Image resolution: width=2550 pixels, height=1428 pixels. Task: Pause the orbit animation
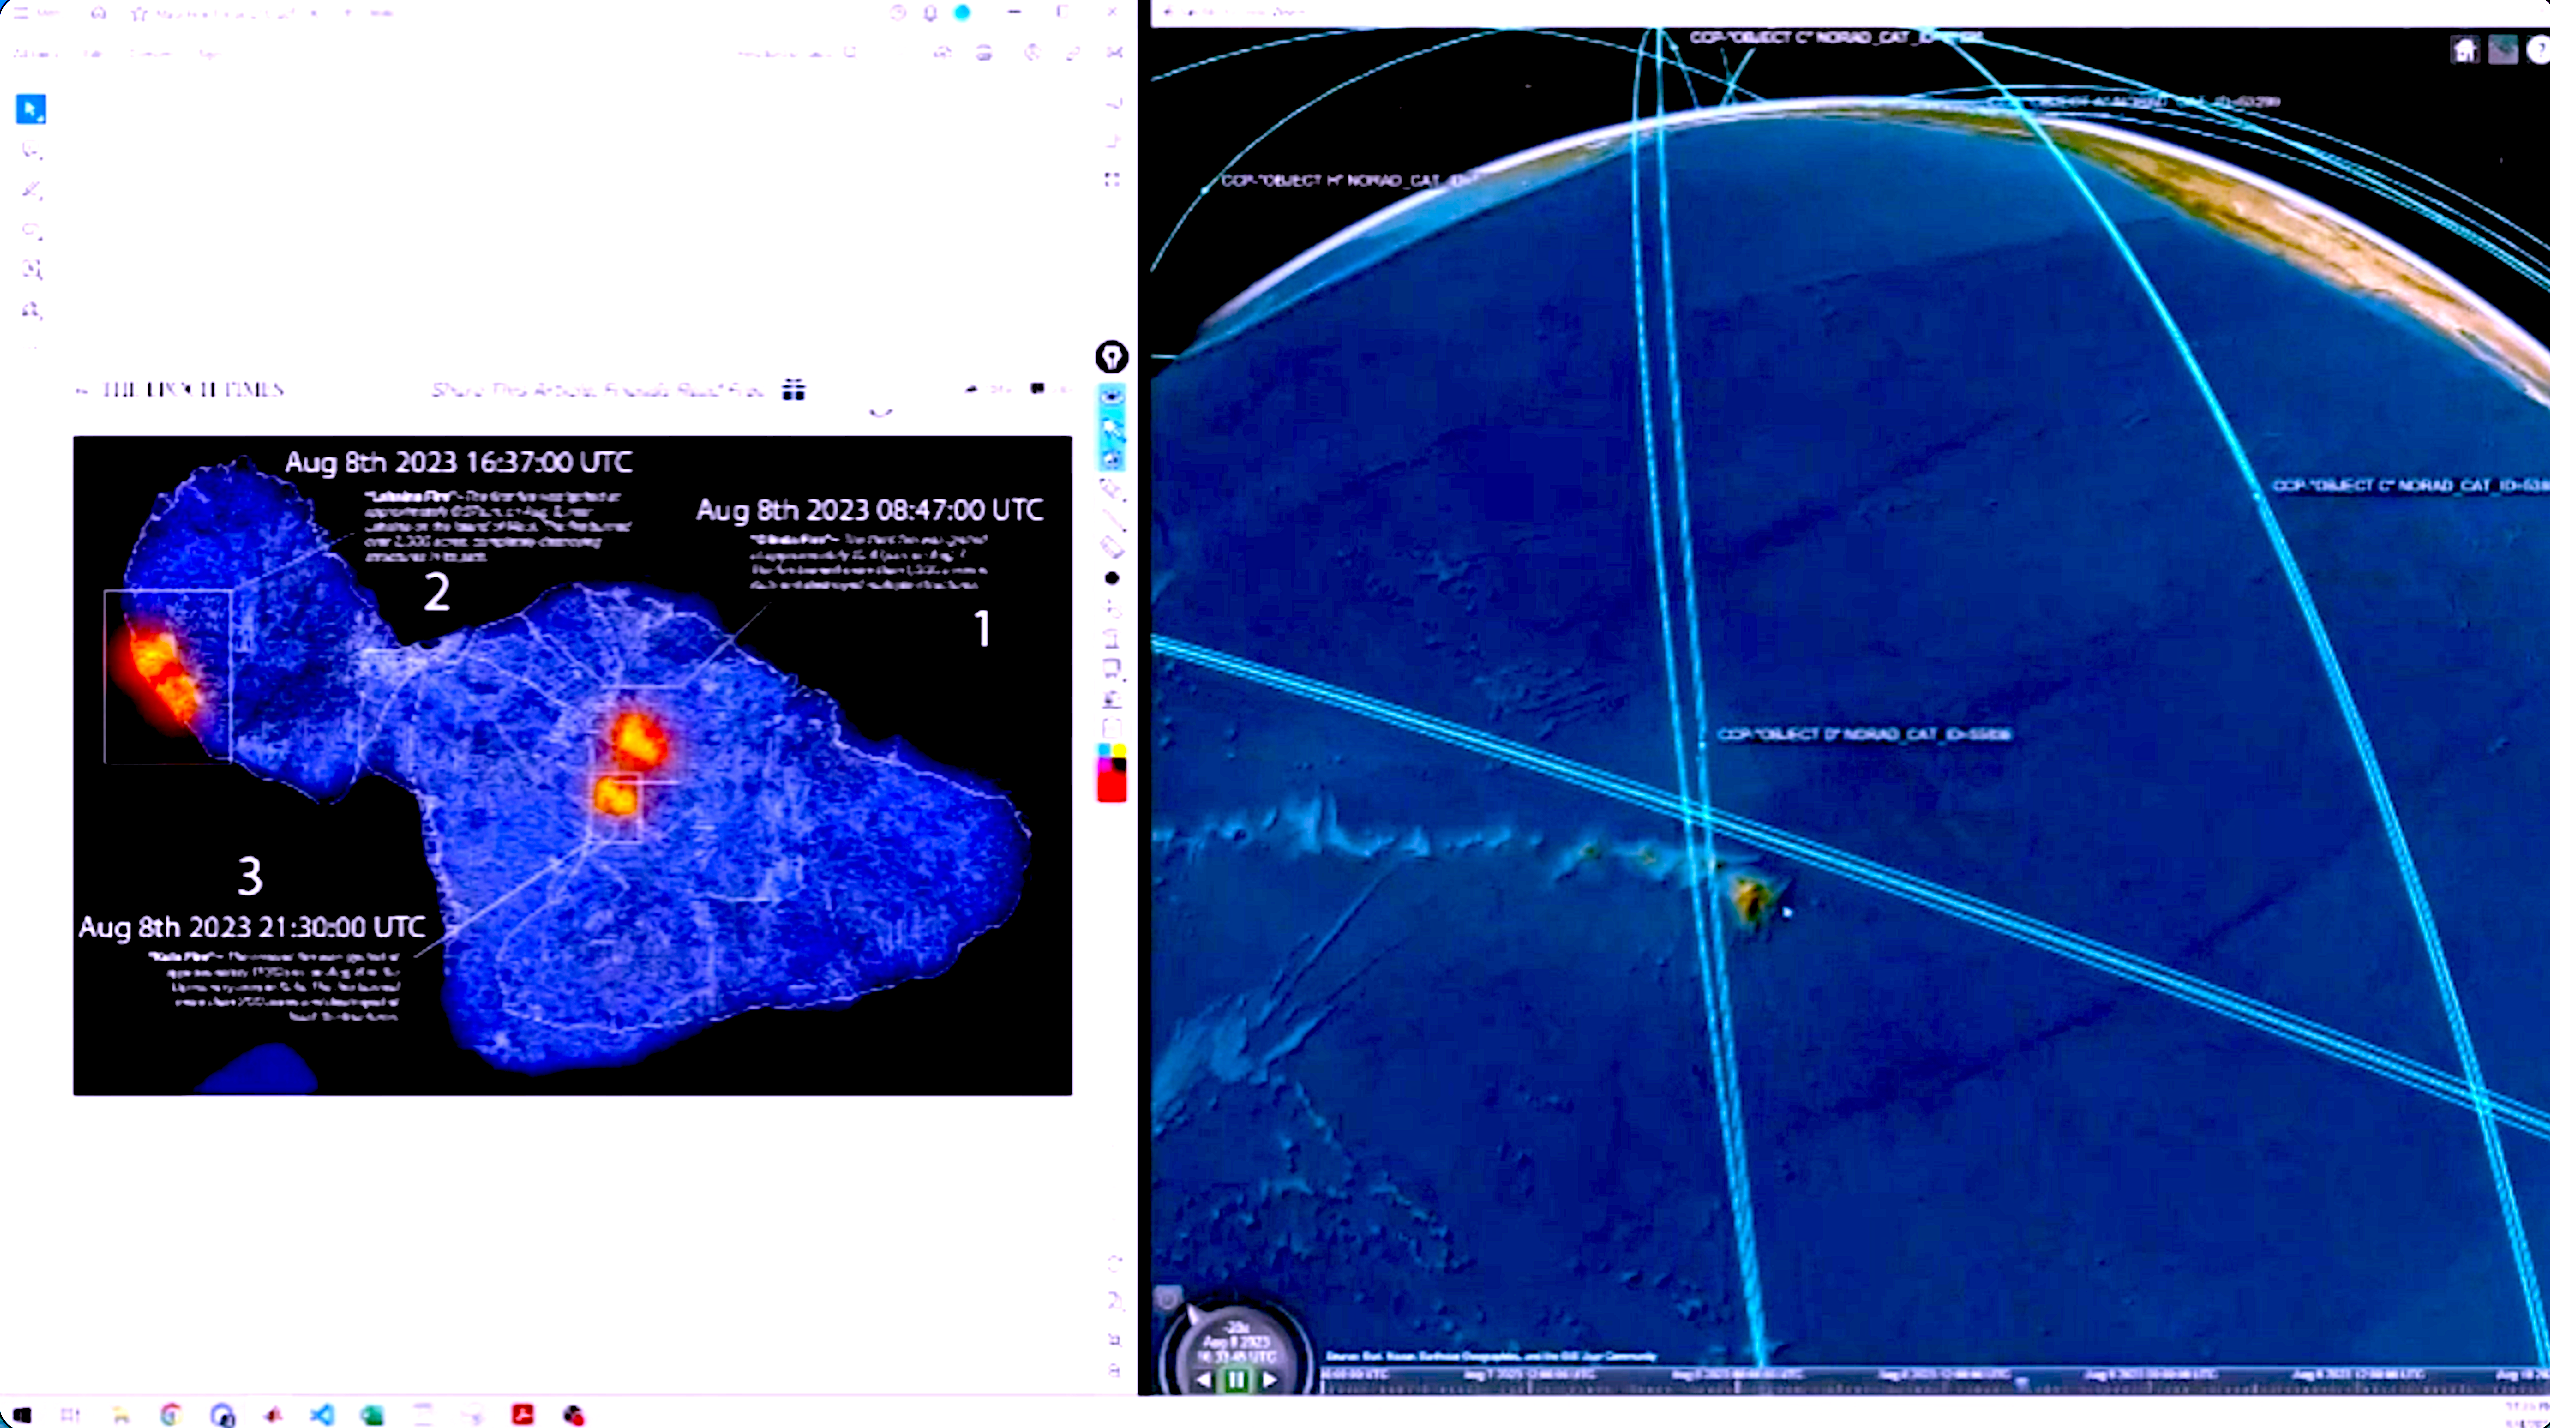(x=1237, y=1380)
